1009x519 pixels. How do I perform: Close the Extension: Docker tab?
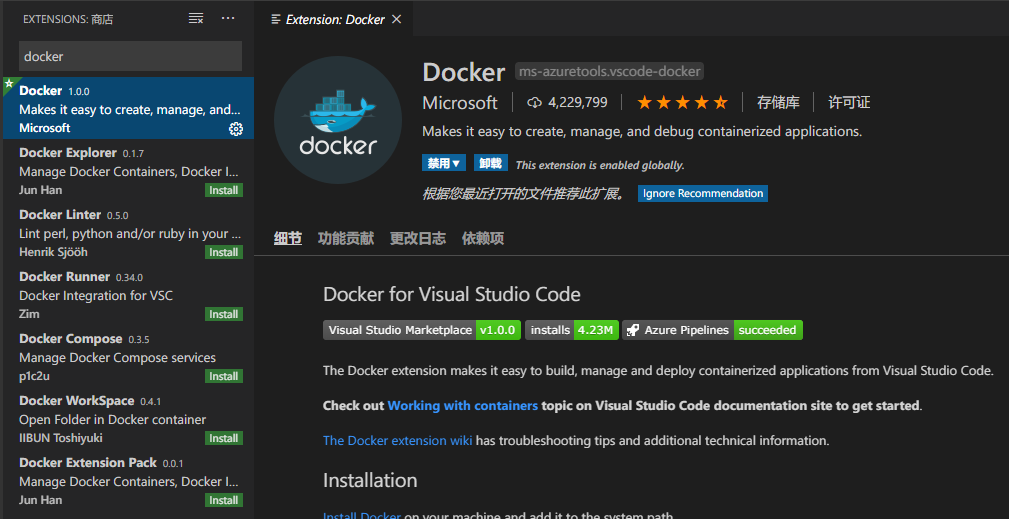(397, 20)
